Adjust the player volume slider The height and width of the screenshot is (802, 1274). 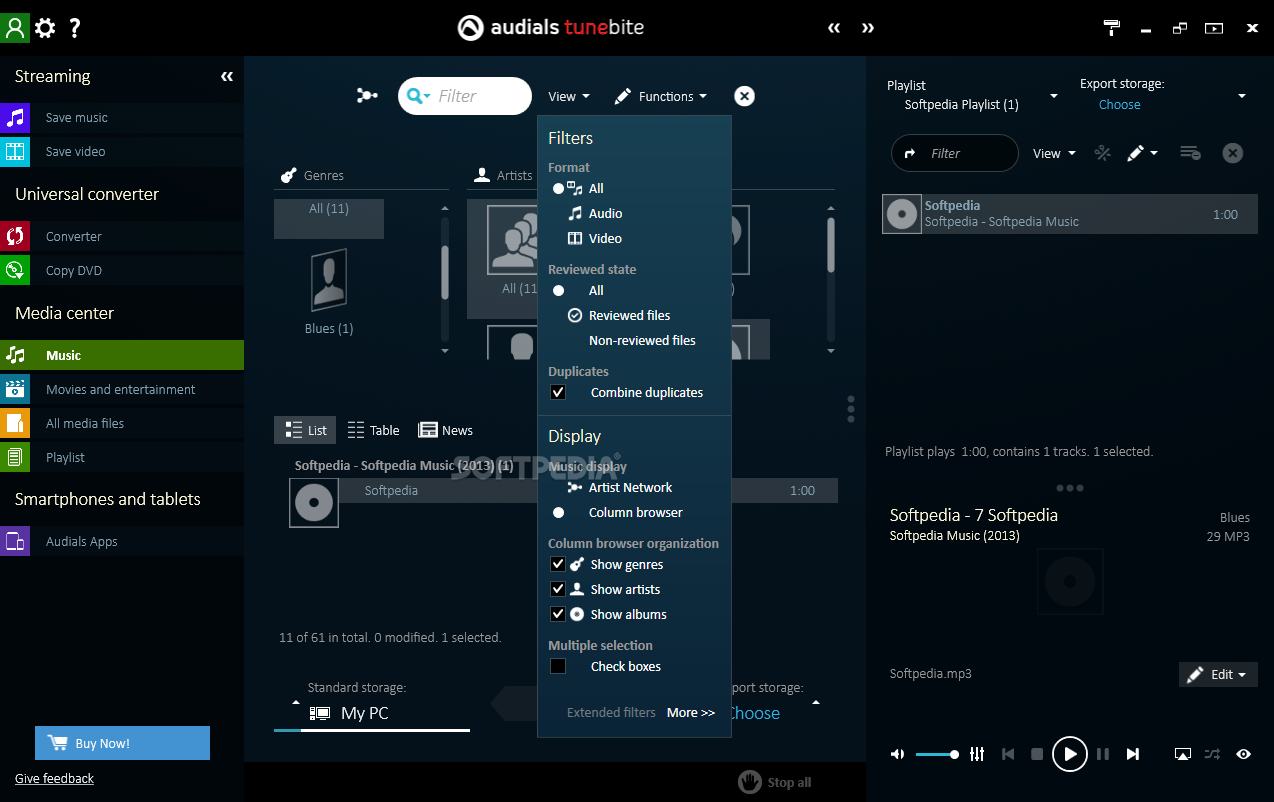click(937, 754)
